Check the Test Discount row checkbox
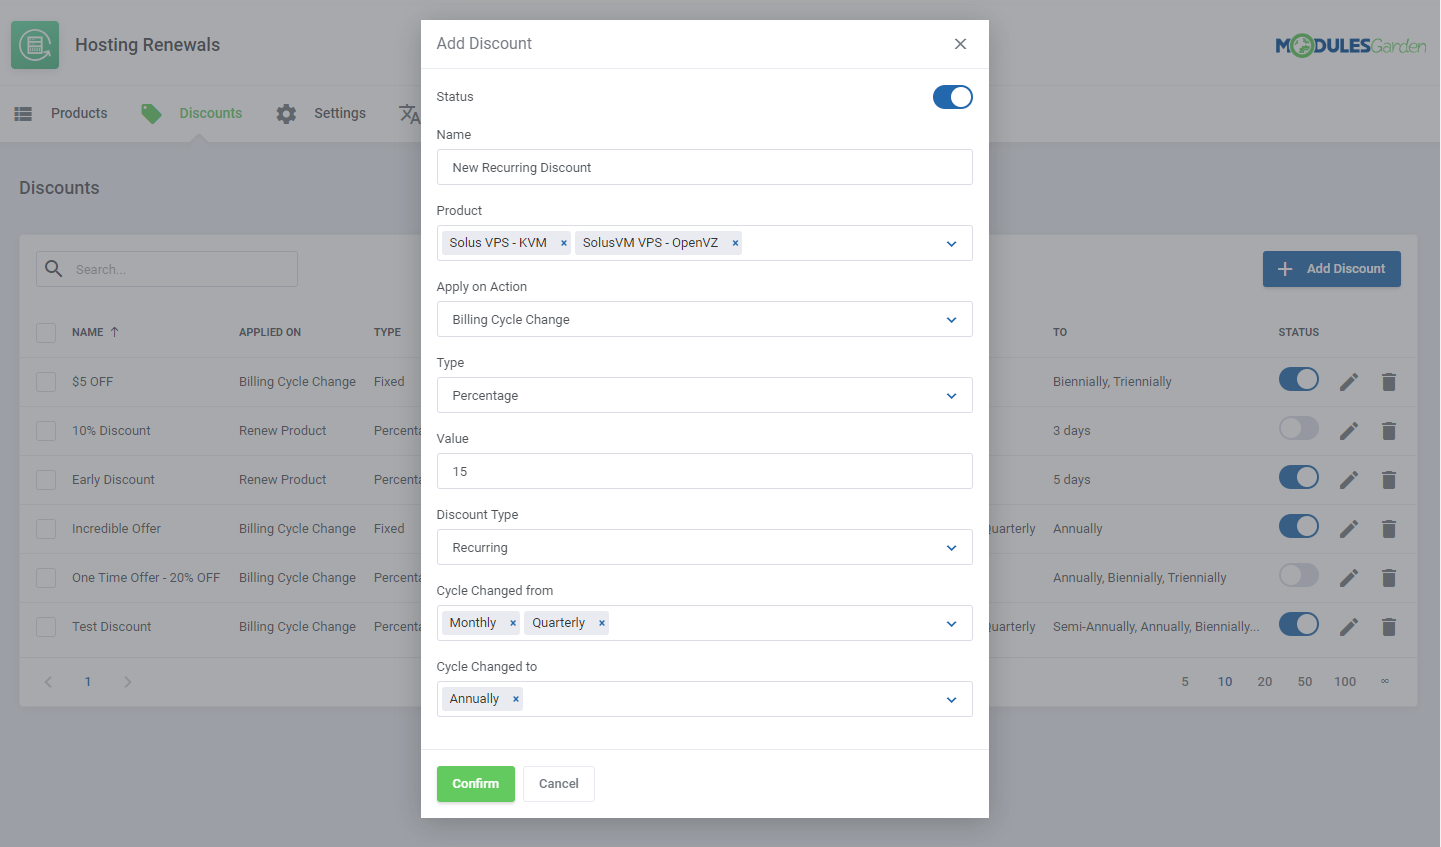Viewport: 1441px width, 847px height. click(x=46, y=627)
